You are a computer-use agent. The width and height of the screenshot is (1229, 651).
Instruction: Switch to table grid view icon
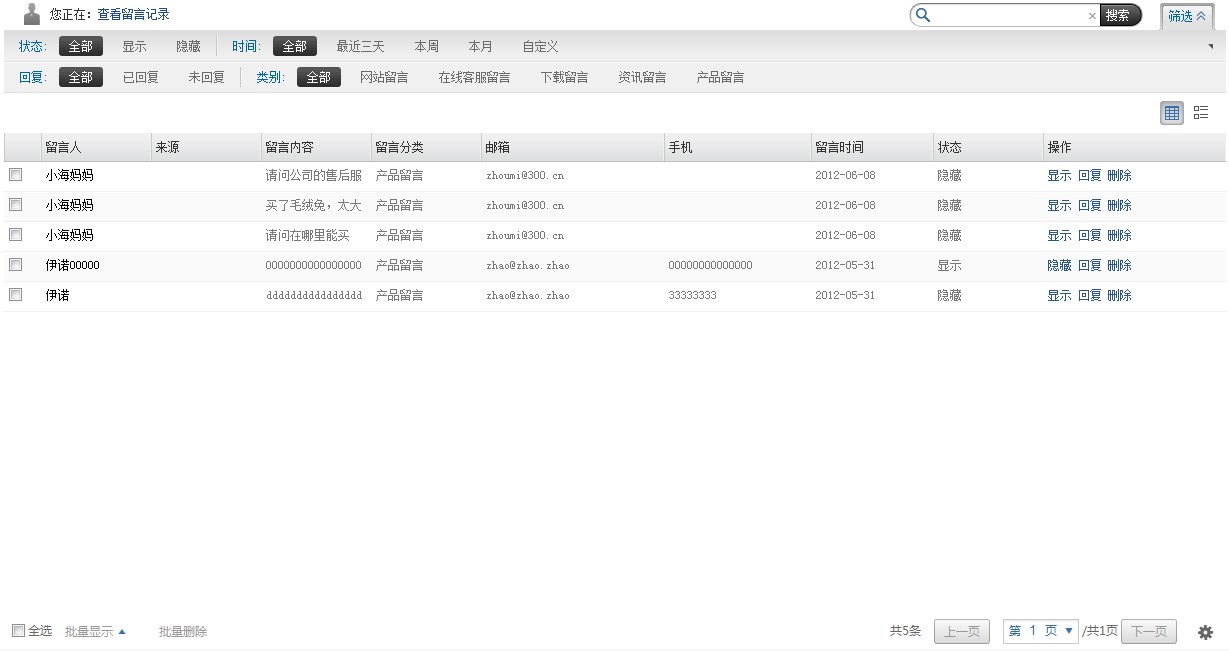click(x=1172, y=113)
